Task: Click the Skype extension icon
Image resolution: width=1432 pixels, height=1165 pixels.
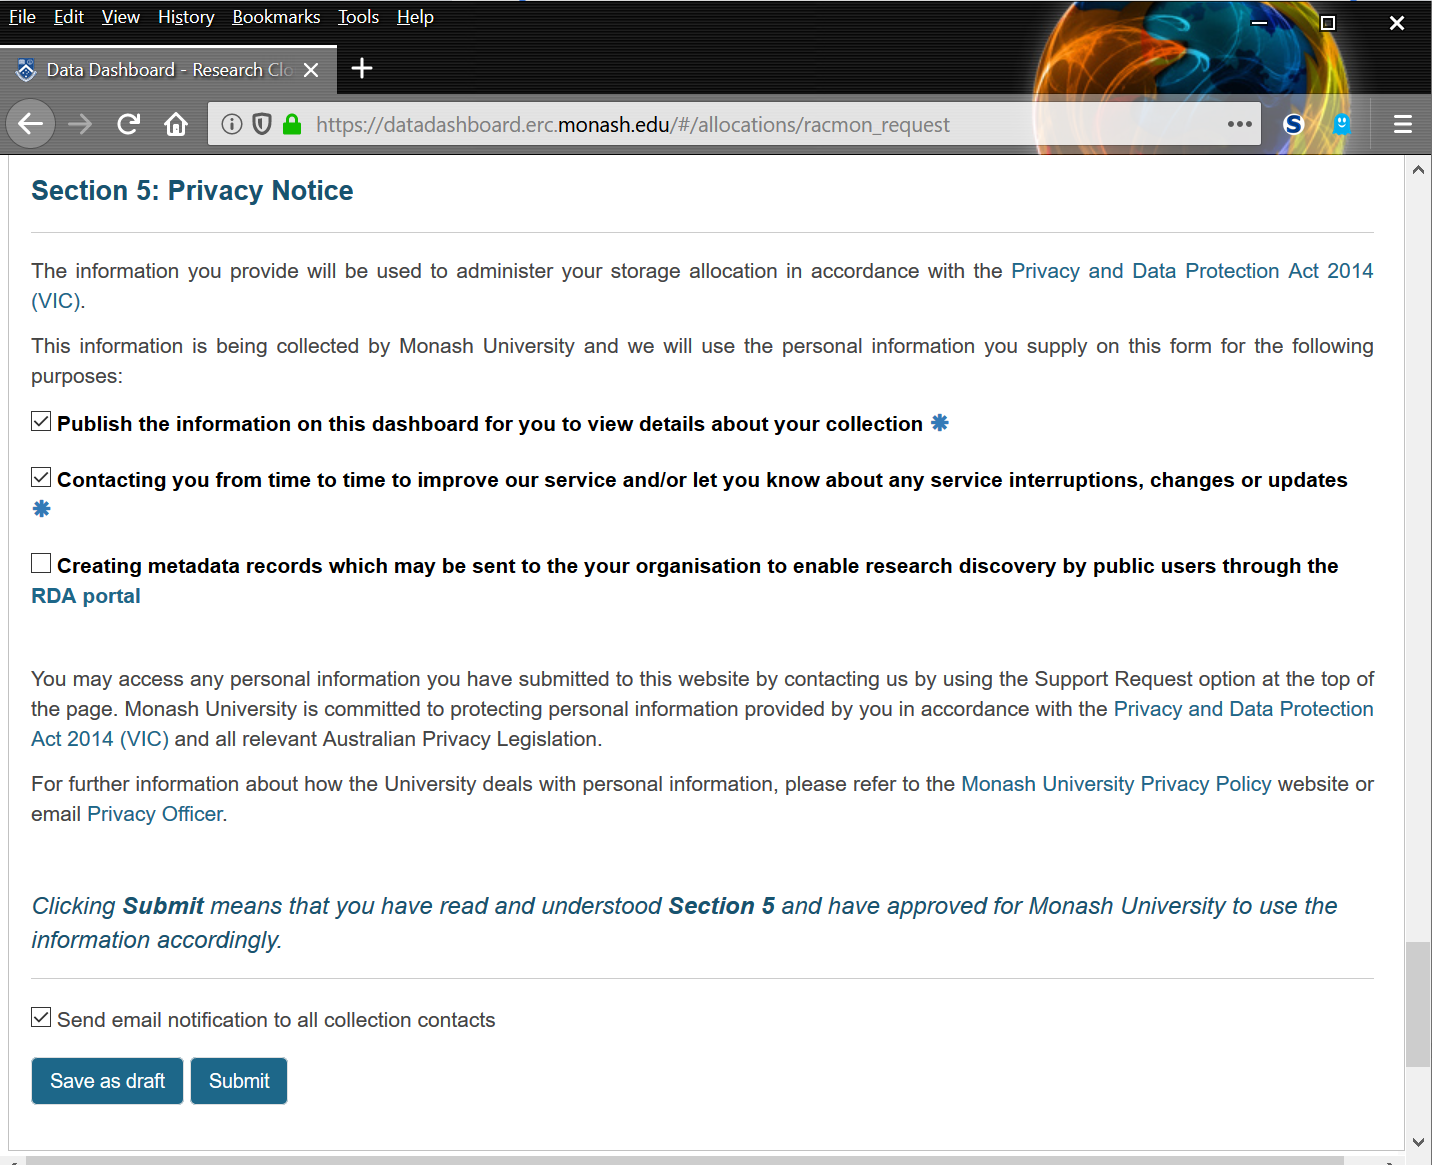Action: [1293, 124]
